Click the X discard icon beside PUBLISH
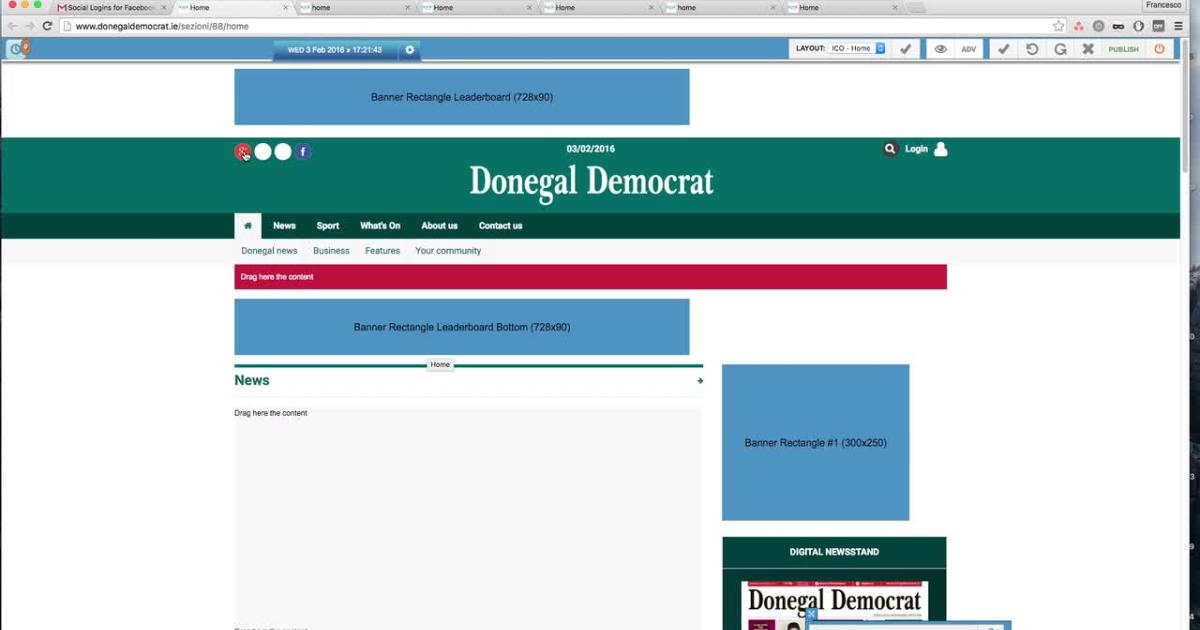The width and height of the screenshot is (1200, 630). pyautogui.click(x=1088, y=49)
